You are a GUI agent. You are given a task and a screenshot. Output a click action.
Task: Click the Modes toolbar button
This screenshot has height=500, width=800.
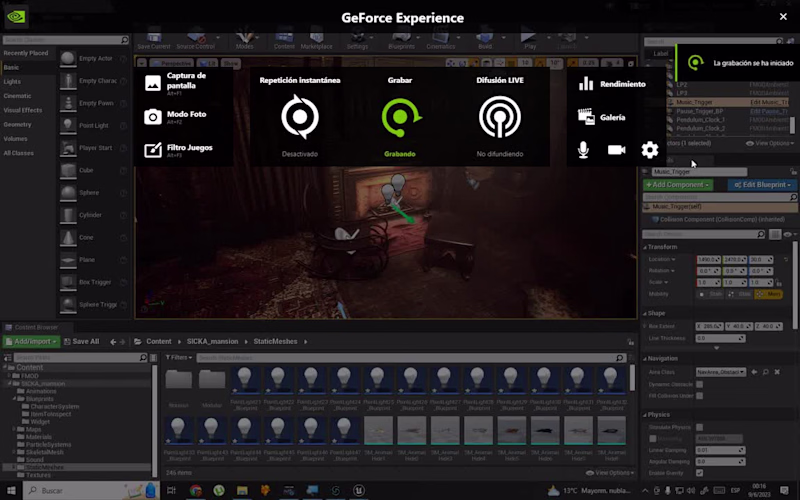(244, 40)
